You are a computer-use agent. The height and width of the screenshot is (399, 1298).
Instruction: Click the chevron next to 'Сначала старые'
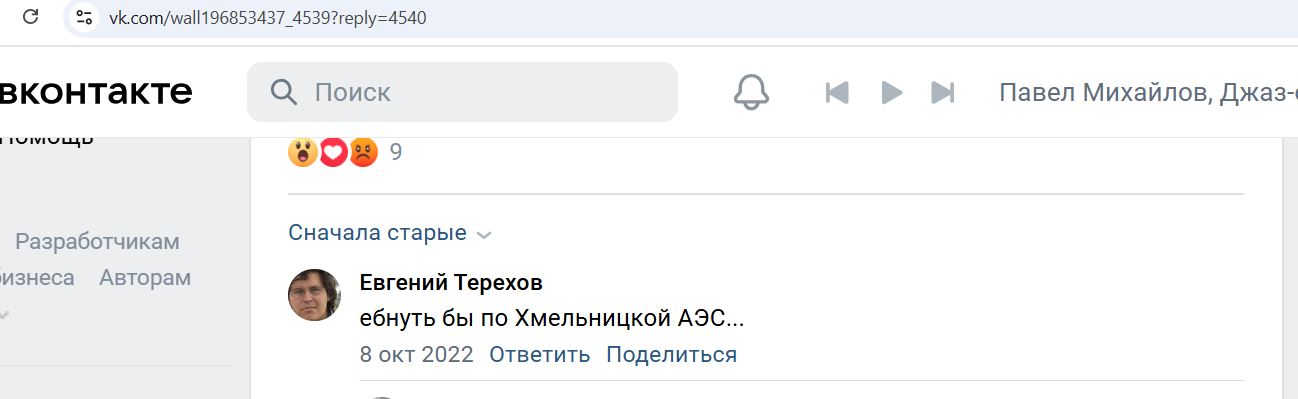click(x=484, y=235)
